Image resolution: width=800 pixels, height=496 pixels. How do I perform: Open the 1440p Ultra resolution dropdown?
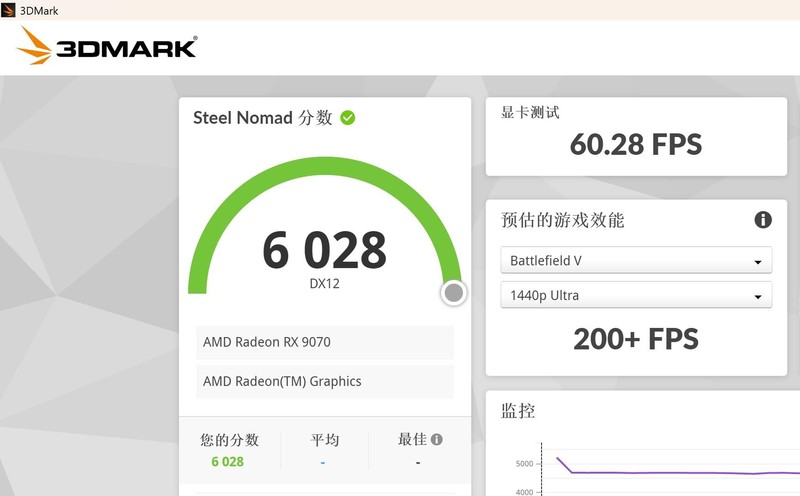636,295
